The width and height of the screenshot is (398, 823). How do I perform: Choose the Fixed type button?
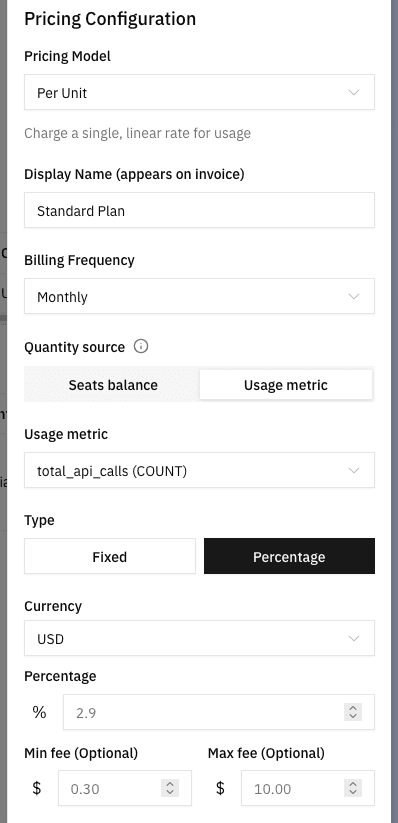pyautogui.click(x=110, y=556)
